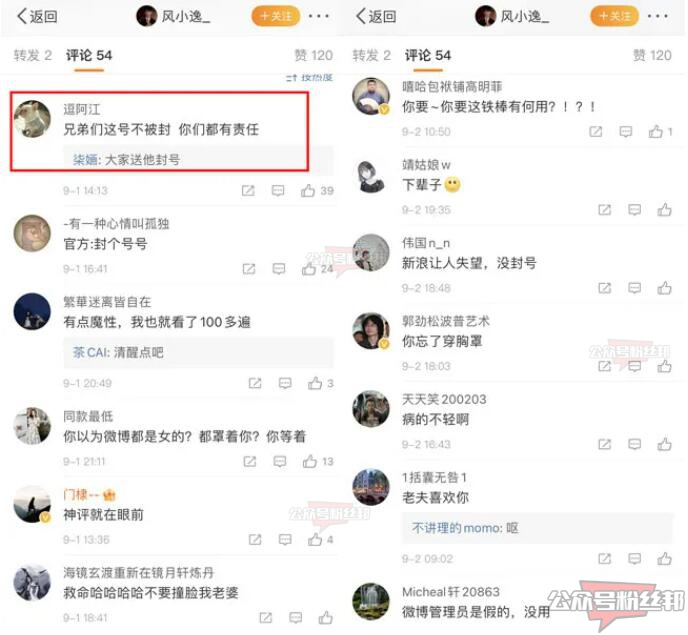Change comment sorting via 按热度
Viewport: 688px width, 635px height.
click(310, 78)
